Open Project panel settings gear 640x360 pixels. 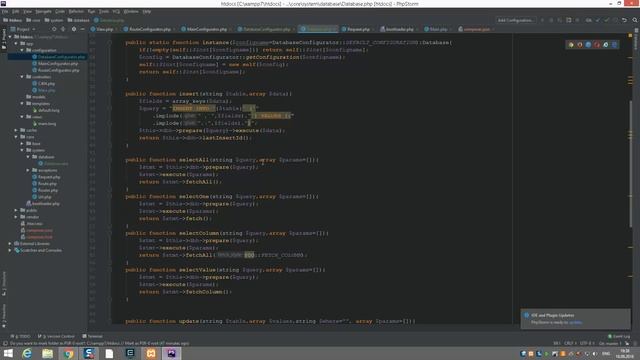coord(73,29)
